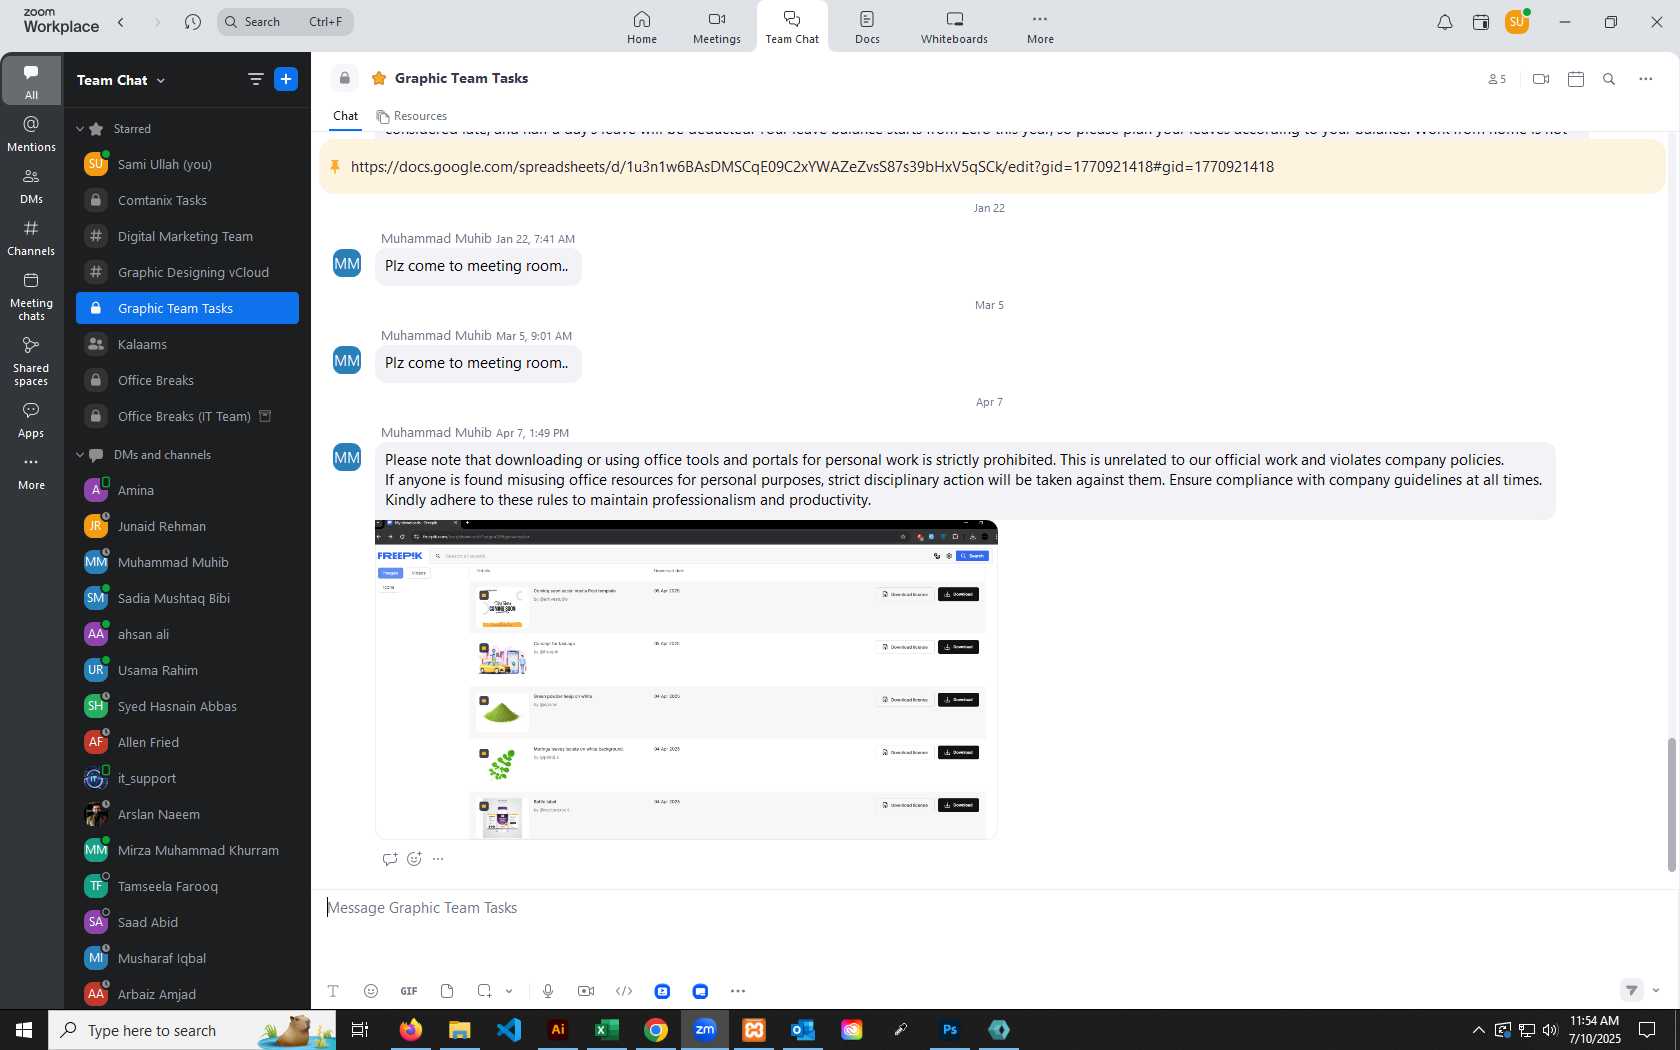Open the Channels sidebar section

pos(31,238)
